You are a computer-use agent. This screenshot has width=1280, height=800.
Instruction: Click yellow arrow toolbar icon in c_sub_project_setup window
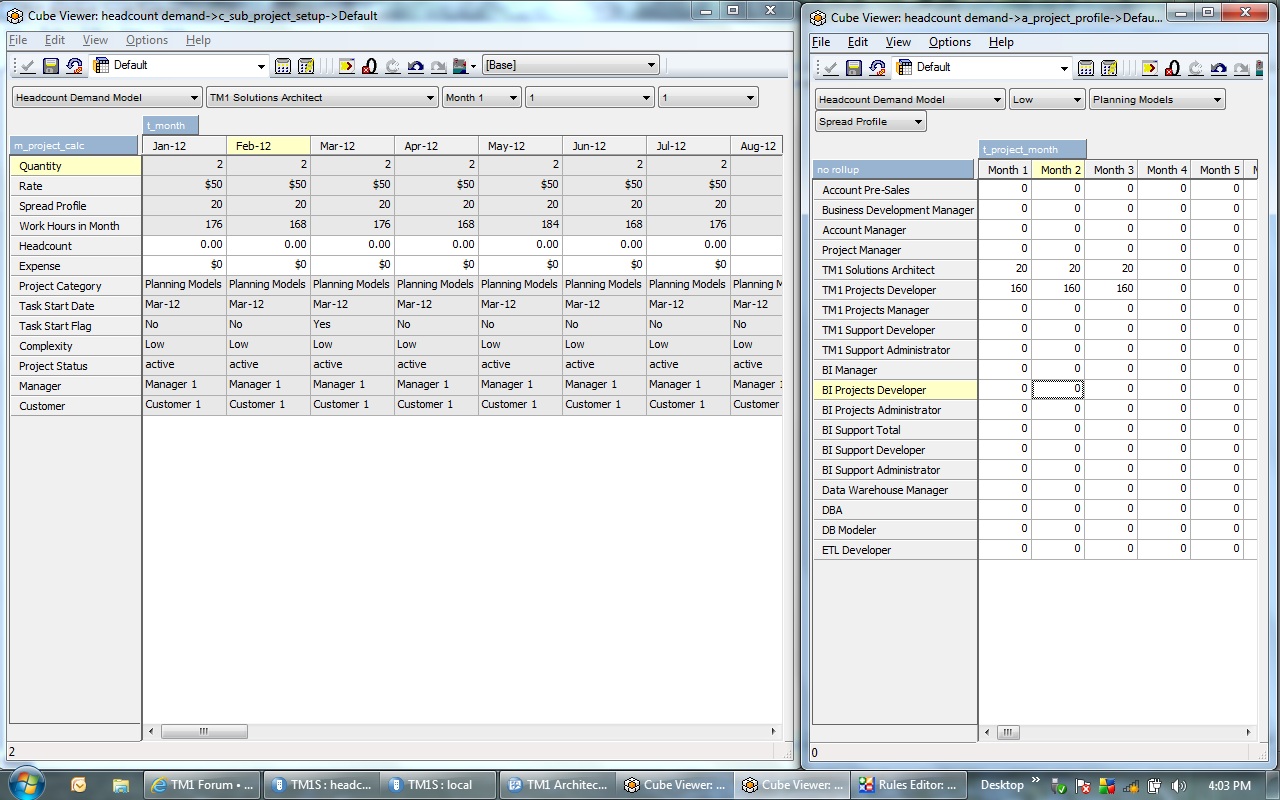[x=347, y=66]
